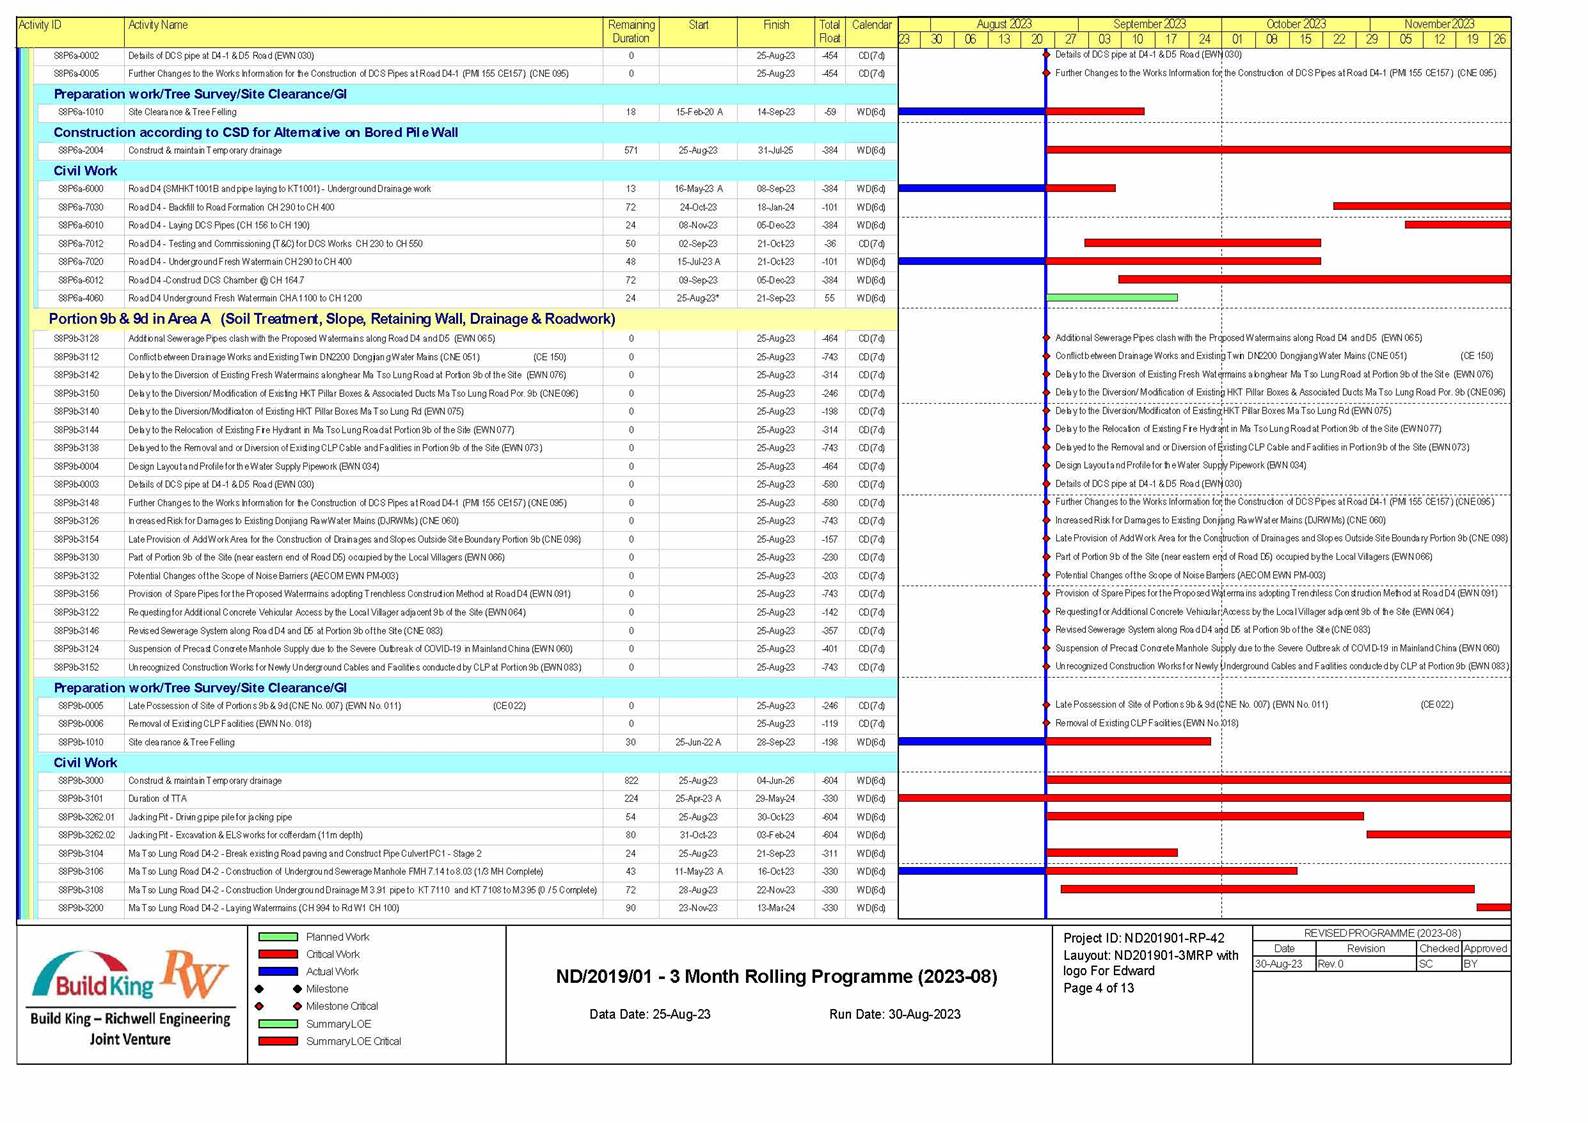Select activity ID S8P6a-7020
This screenshot has width=1588, height=1123.
pyautogui.click(x=81, y=262)
